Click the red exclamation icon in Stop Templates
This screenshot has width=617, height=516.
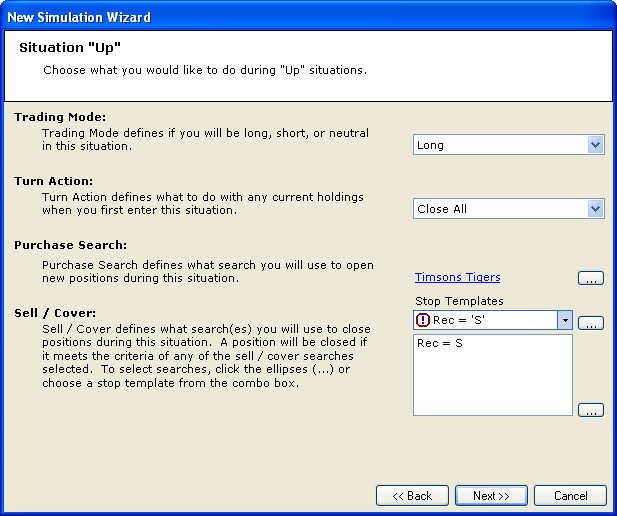point(423,321)
